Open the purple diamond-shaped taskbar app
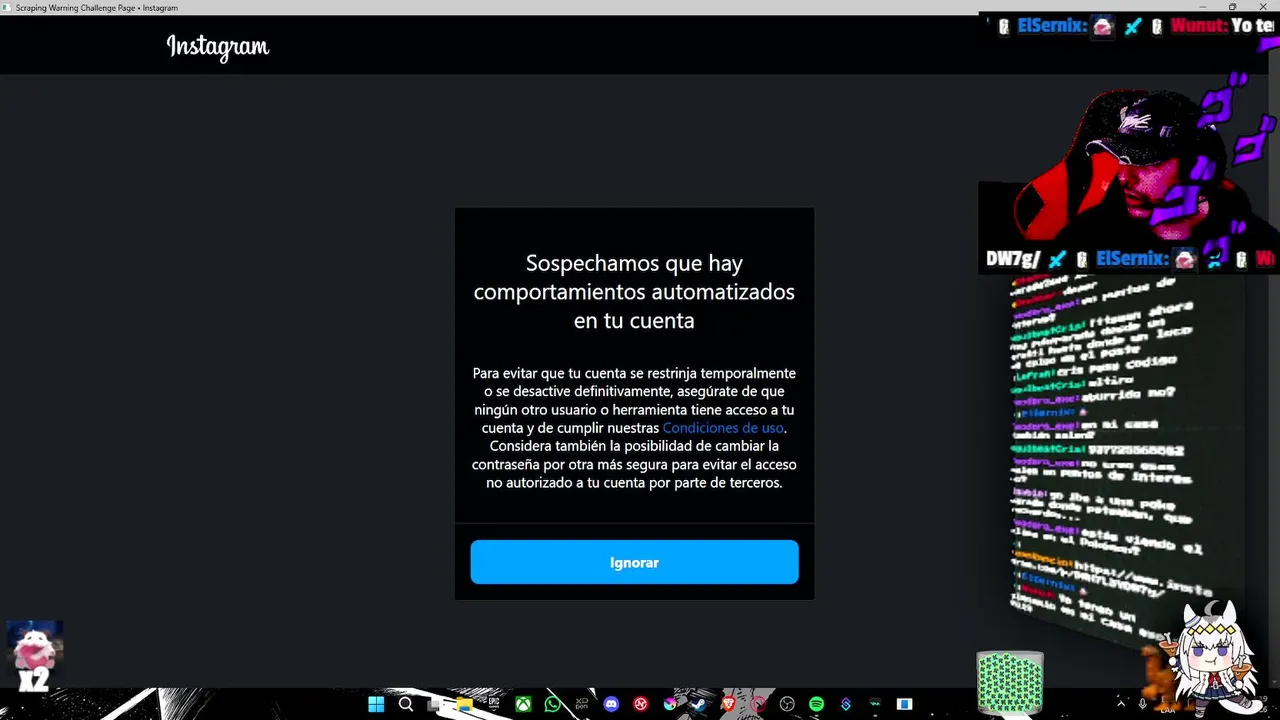This screenshot has height=720, width=1280. click(845, 704)
